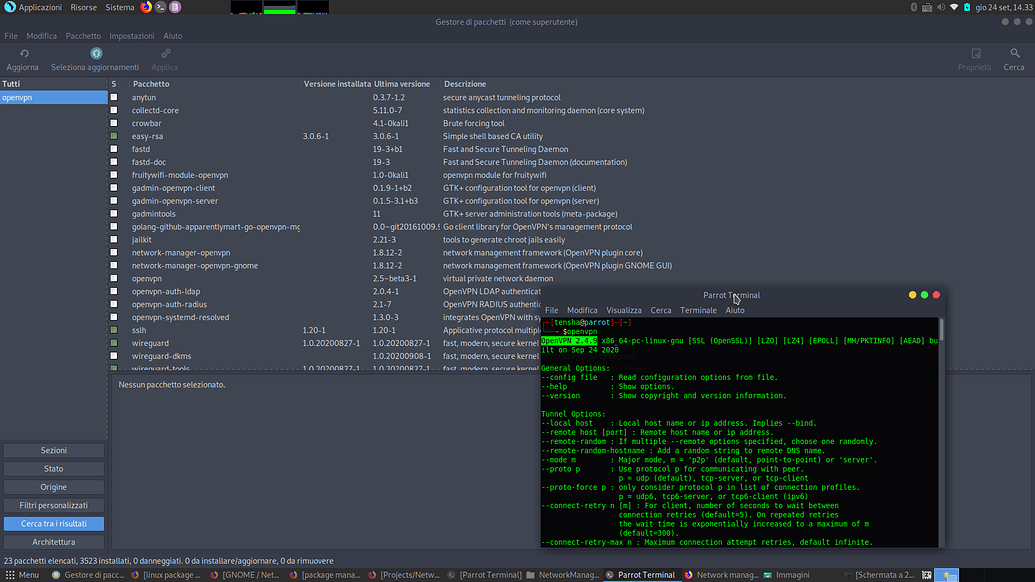Click the date and time clock in top panel
The image size is (1035, 582).
(x=1003, y=7)
